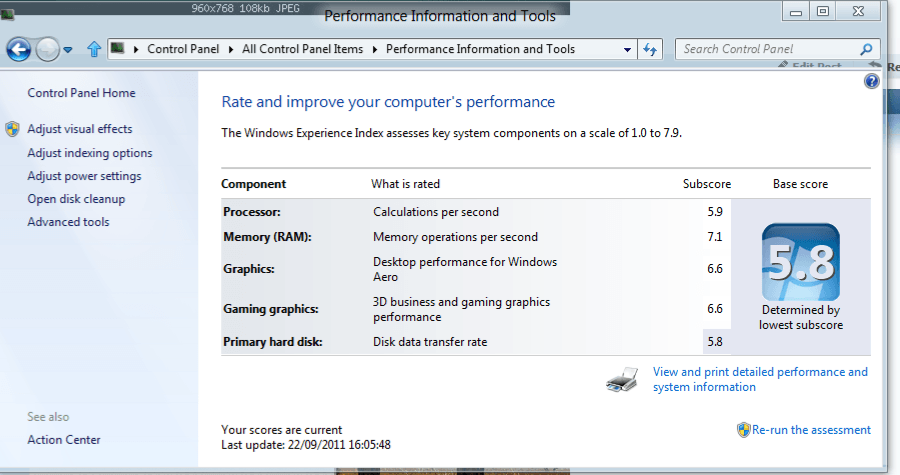
Task: Click the shield icon beside Re-run the assessment
Action: (743, 430)
